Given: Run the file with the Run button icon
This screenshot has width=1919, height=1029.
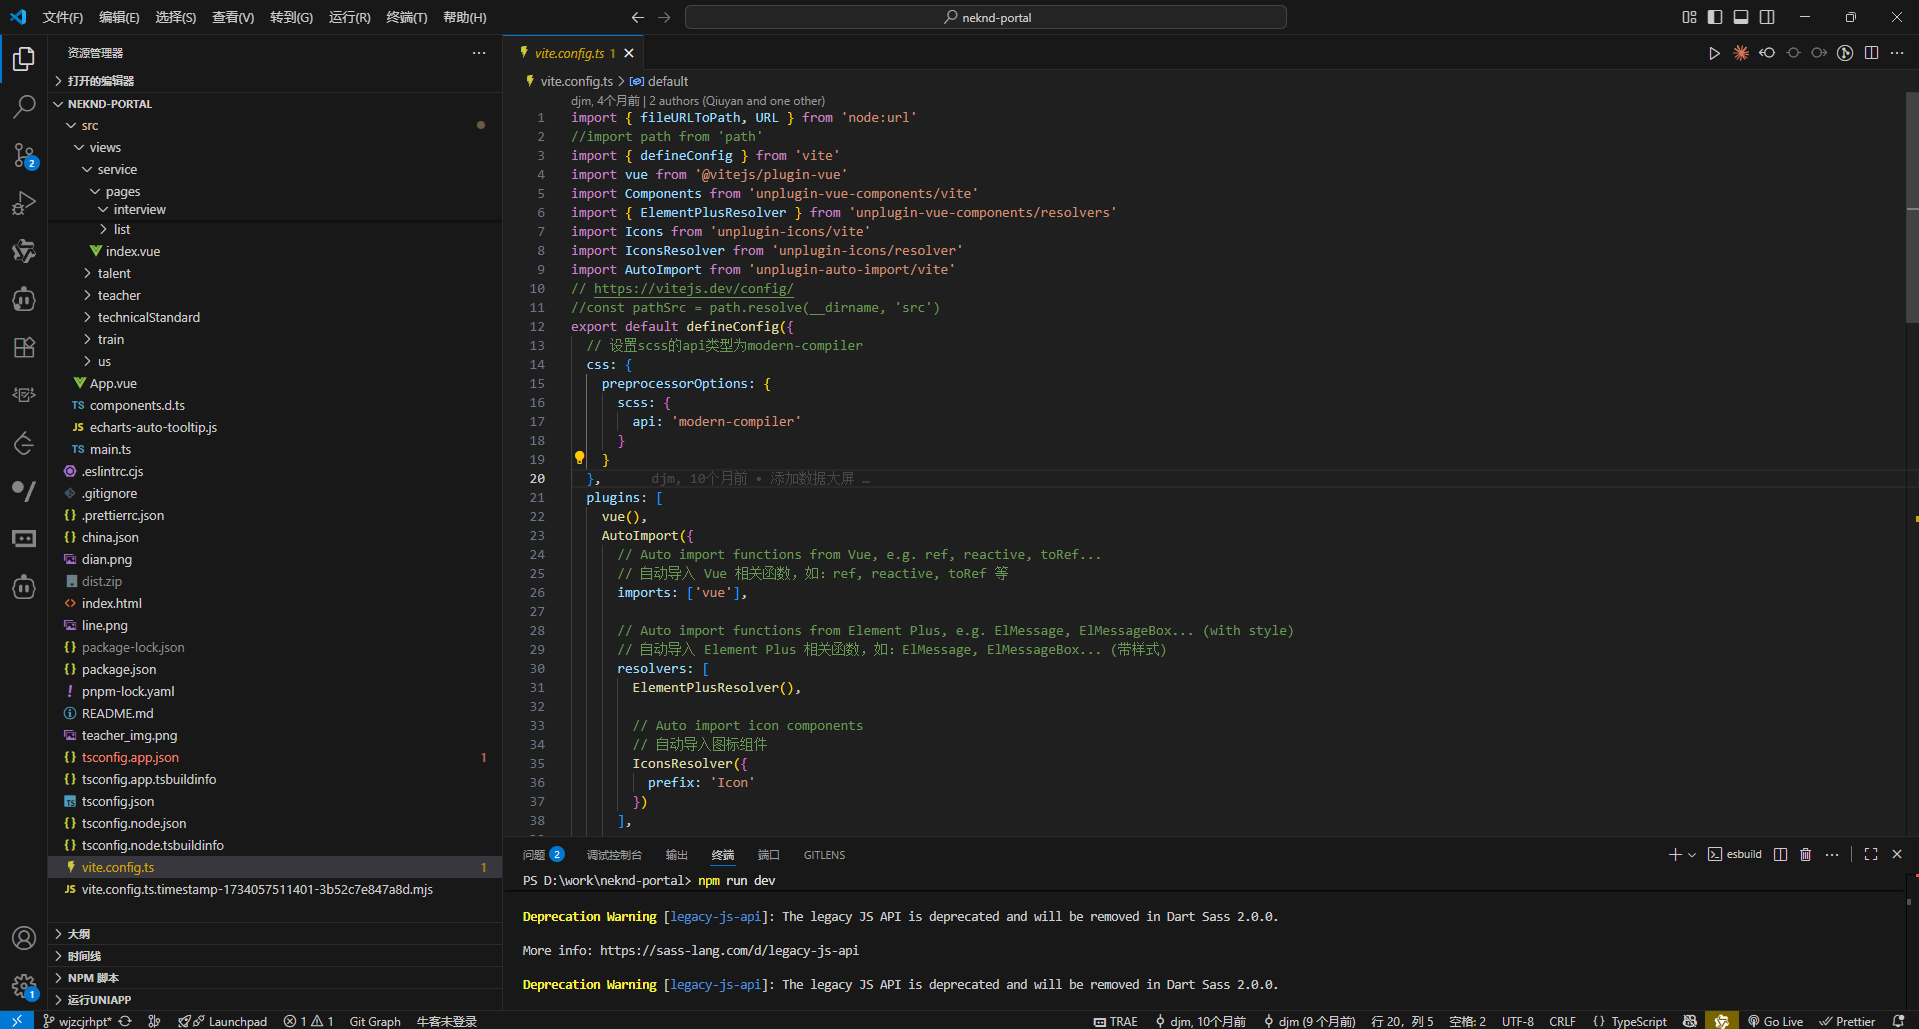Looking at the screenshot, I should 1713,53.
